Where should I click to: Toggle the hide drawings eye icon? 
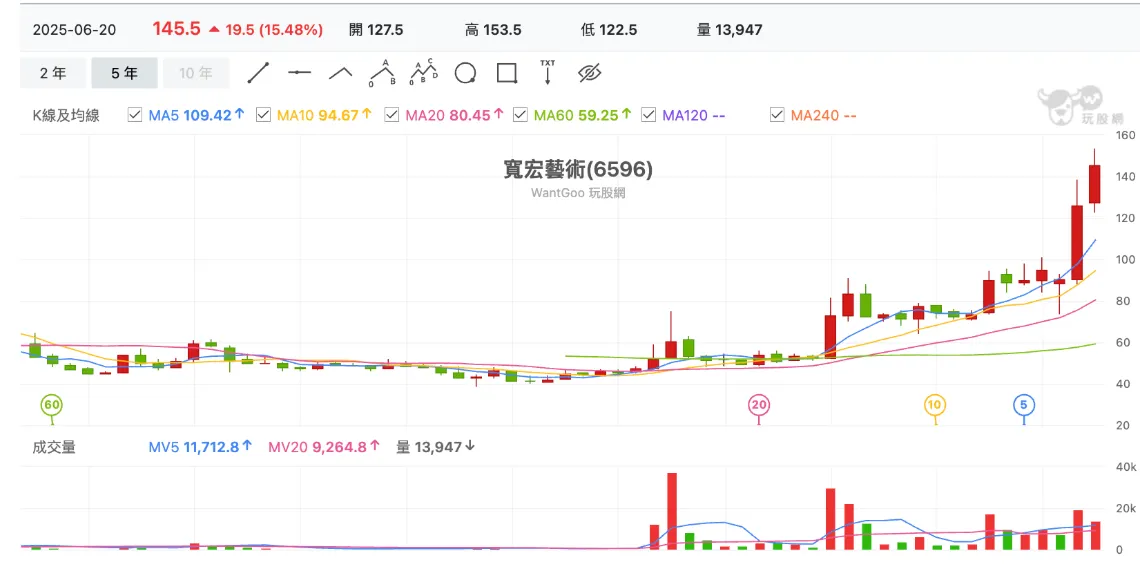coord(590,73)
